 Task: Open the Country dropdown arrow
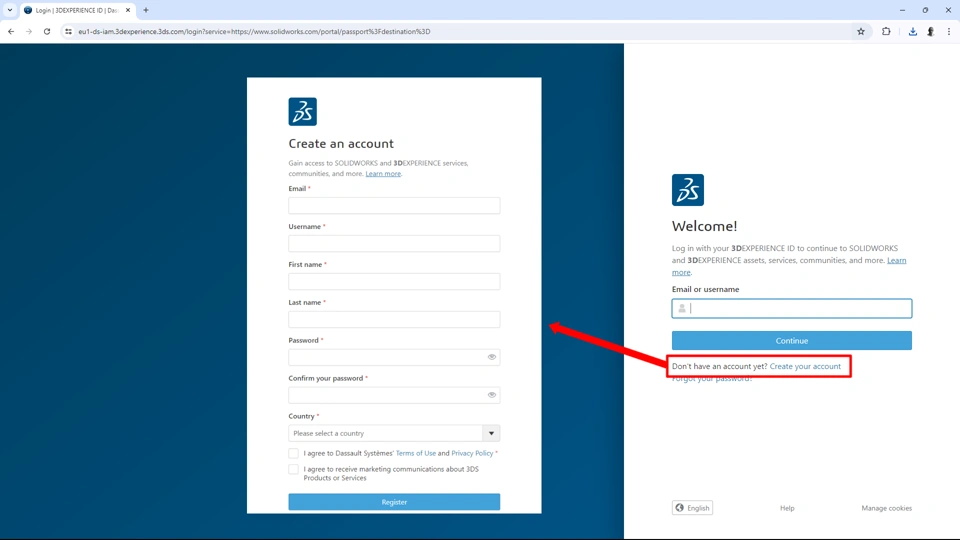[491, 433]
